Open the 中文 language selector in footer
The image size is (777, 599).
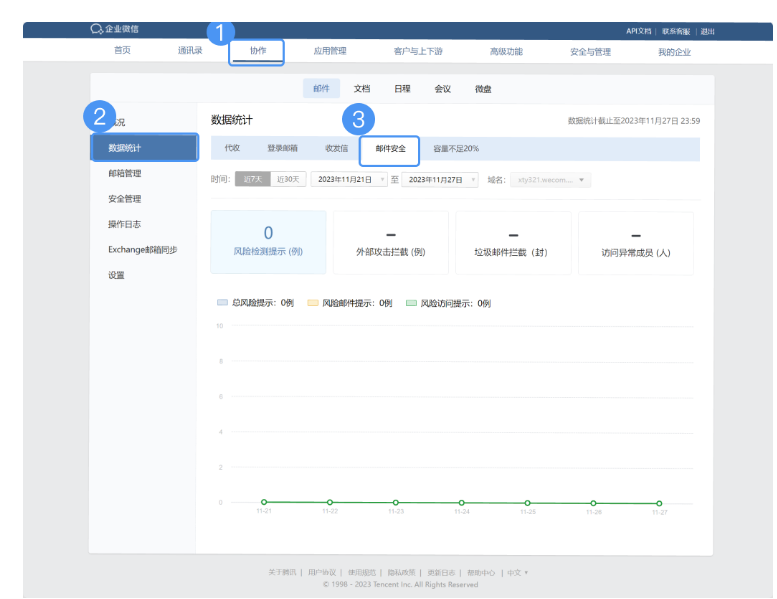point(517,573)
